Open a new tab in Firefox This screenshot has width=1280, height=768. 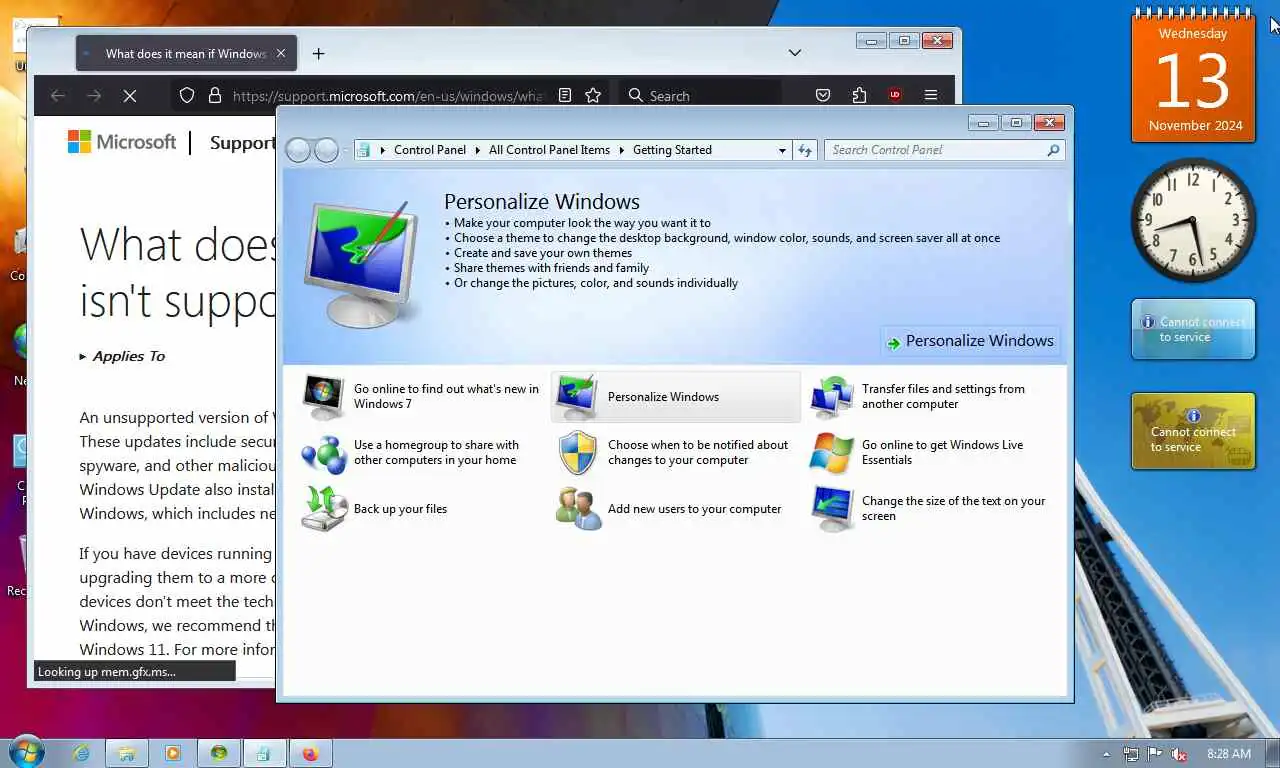318,54
